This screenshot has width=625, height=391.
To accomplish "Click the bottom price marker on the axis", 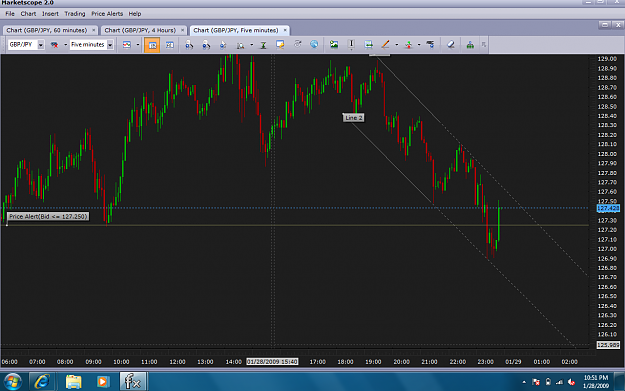I will click(x=608, y=345).
